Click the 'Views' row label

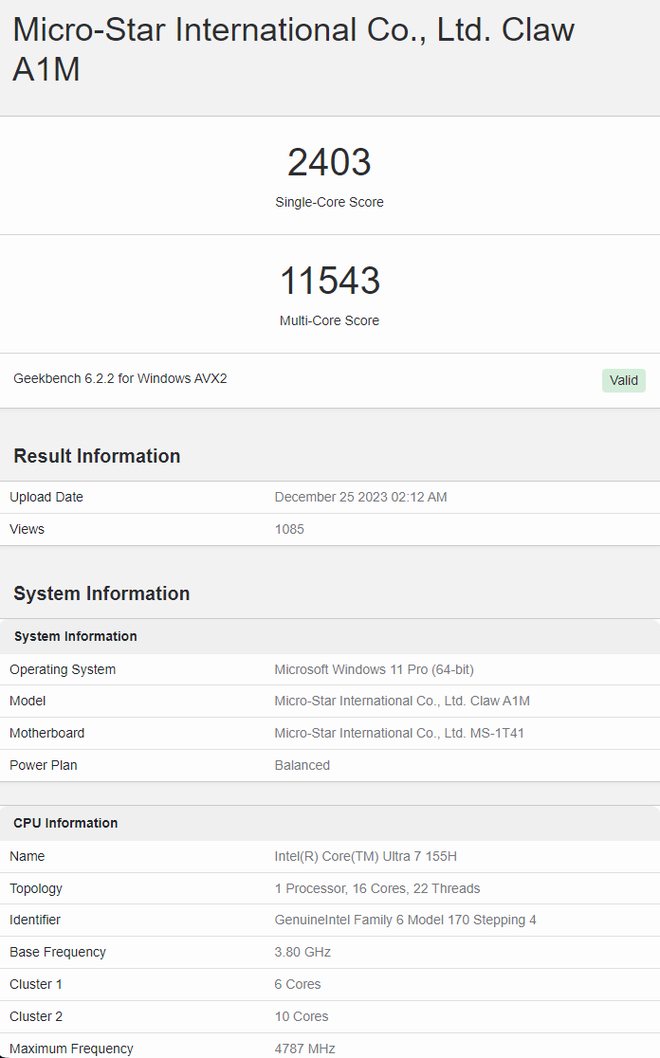(27, 529)
